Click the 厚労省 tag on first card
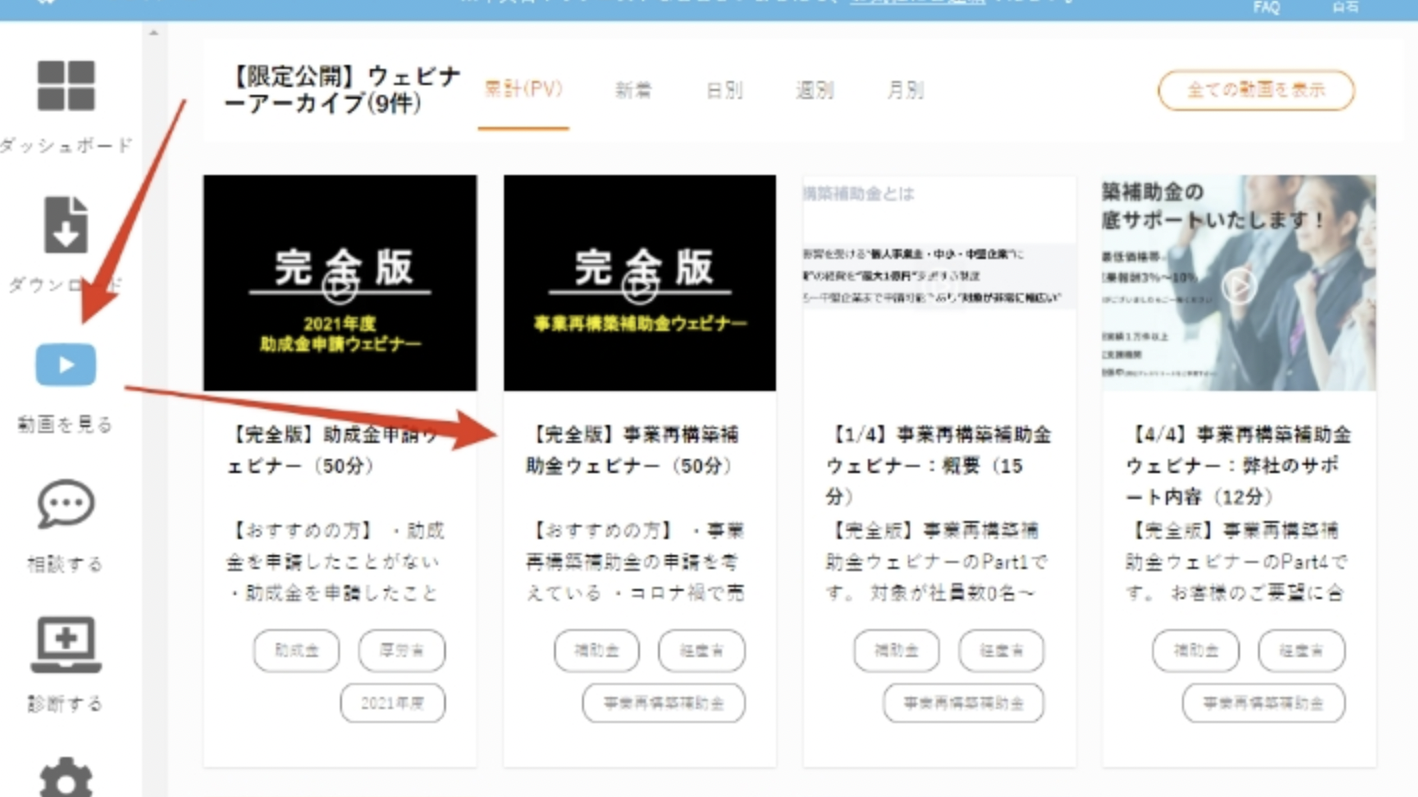The width and height of the screenshot is (1418, 797). [402, 651]
